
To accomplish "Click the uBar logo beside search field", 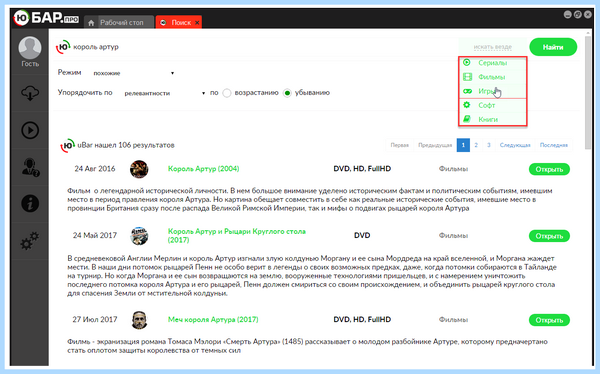I will [x=63, y=47].
